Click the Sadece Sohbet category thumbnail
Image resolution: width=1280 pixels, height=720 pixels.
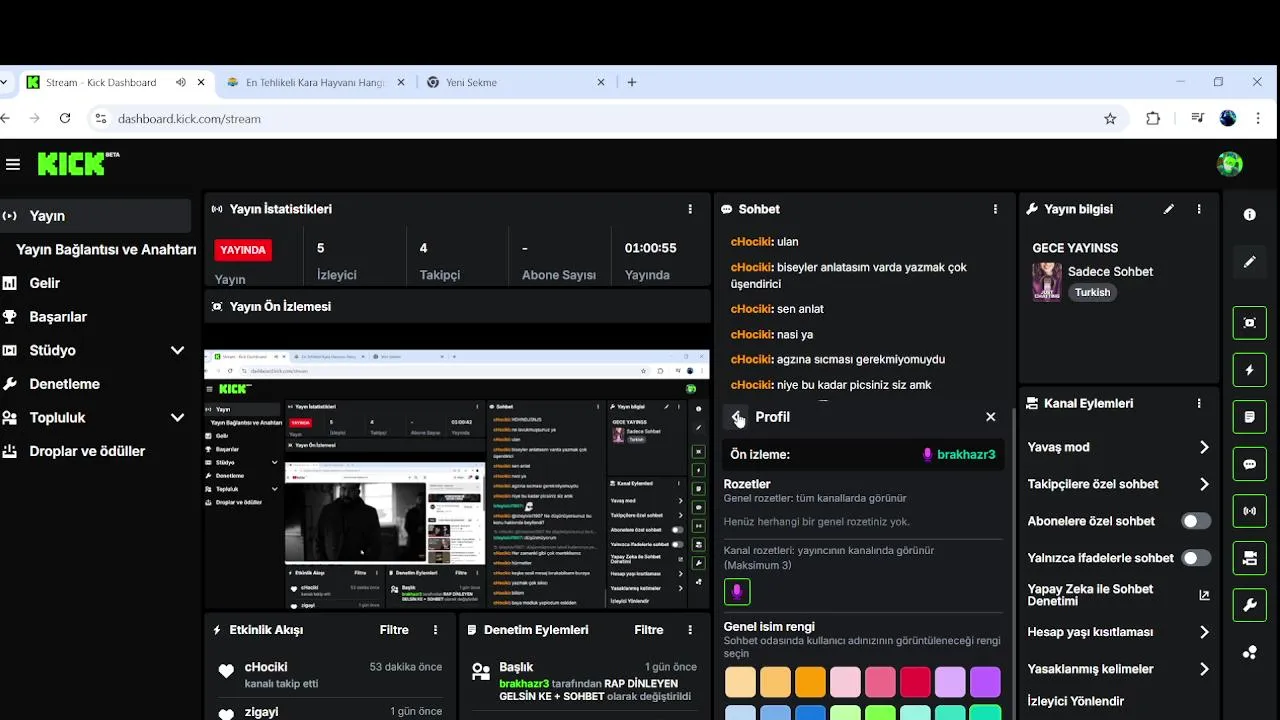point(1047,281)
